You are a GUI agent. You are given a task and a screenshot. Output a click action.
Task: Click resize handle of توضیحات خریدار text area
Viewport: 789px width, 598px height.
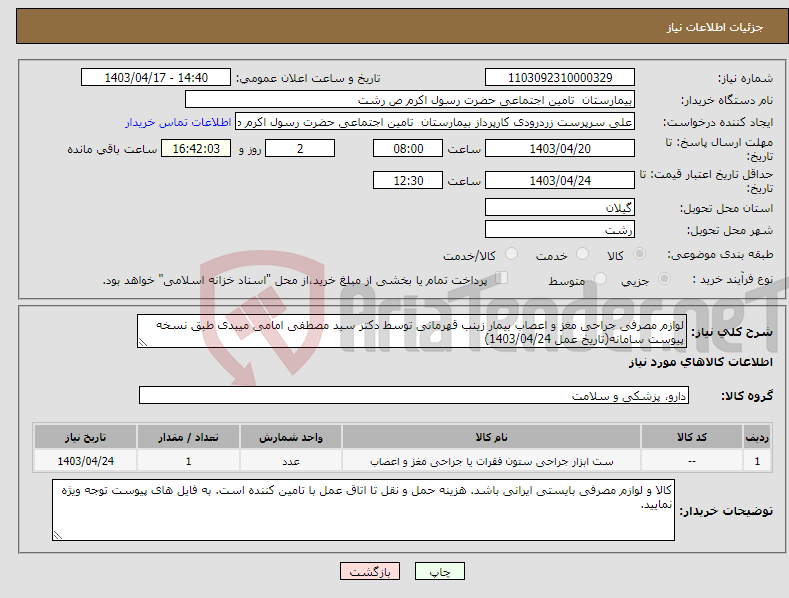[57, 536]
